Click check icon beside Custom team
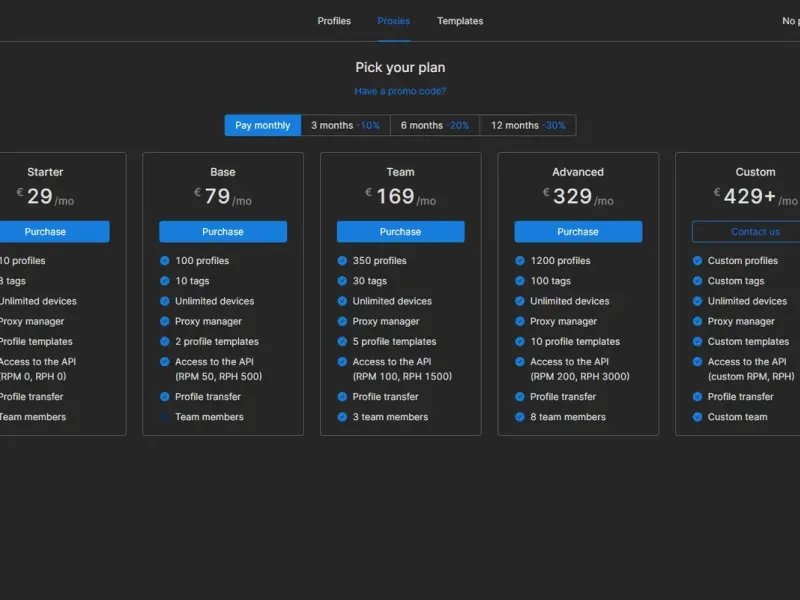This screenshot has height=600, width=800. 697,417
